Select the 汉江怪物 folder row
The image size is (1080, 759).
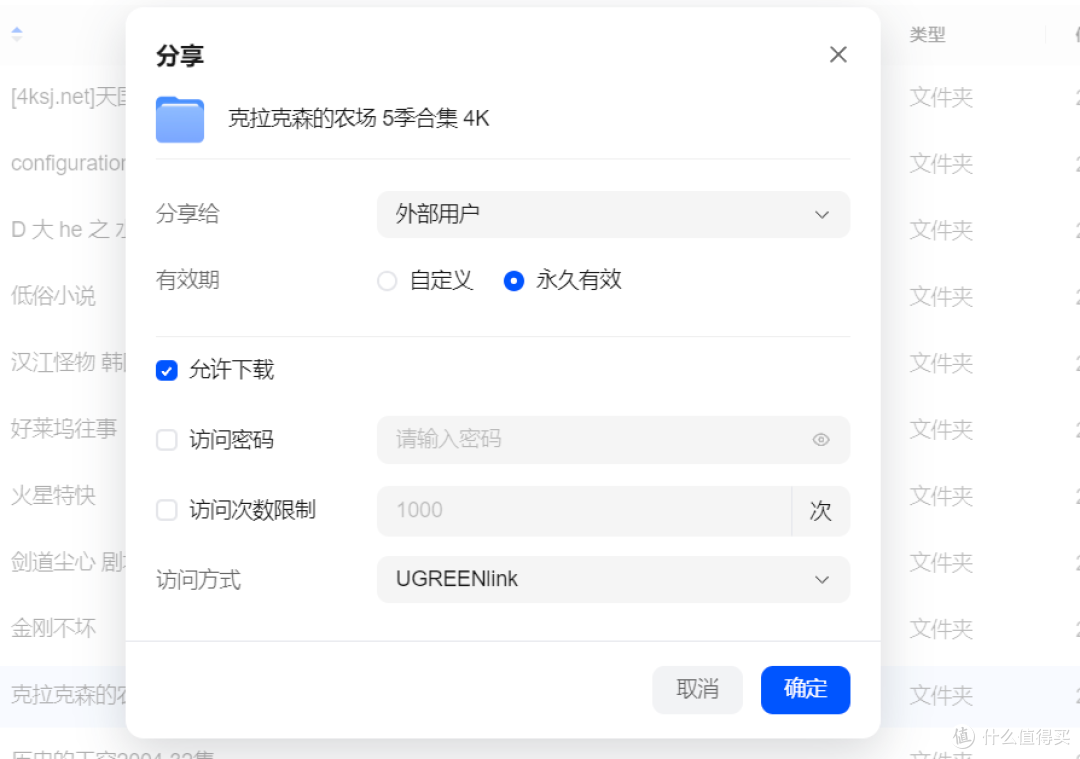68,362
